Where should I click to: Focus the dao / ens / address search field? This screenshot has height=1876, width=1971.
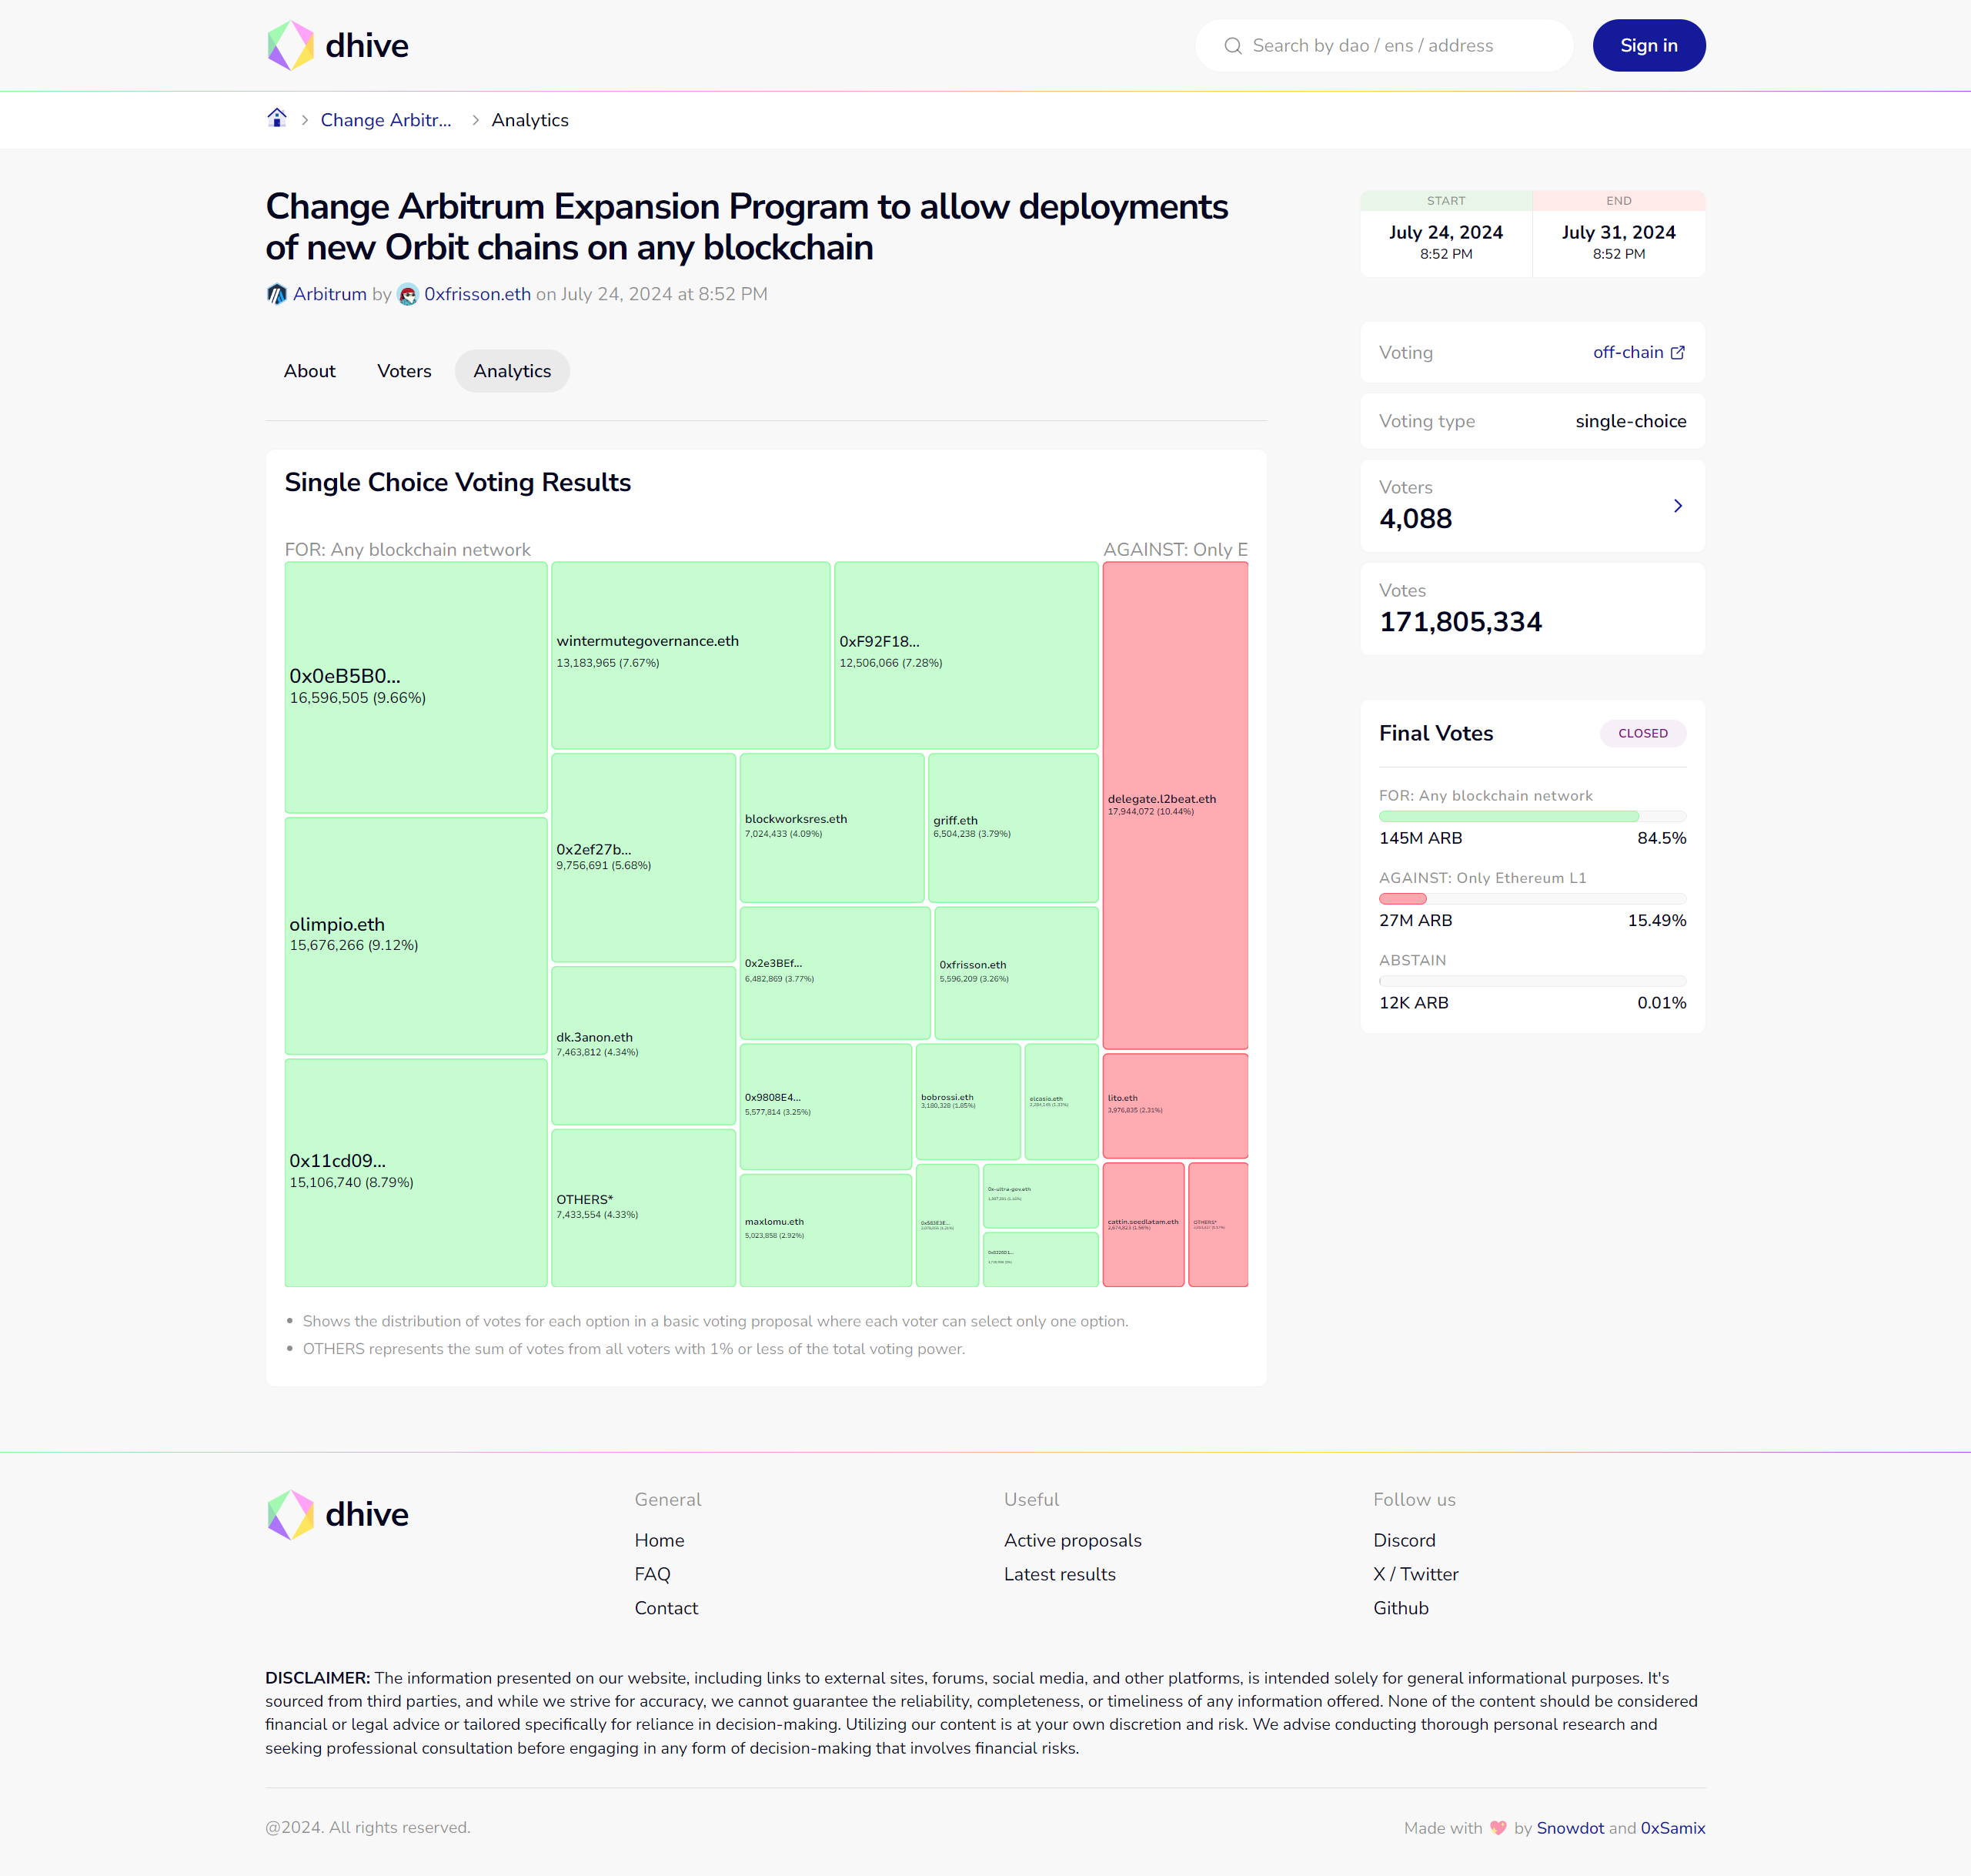click(1384, 45)
